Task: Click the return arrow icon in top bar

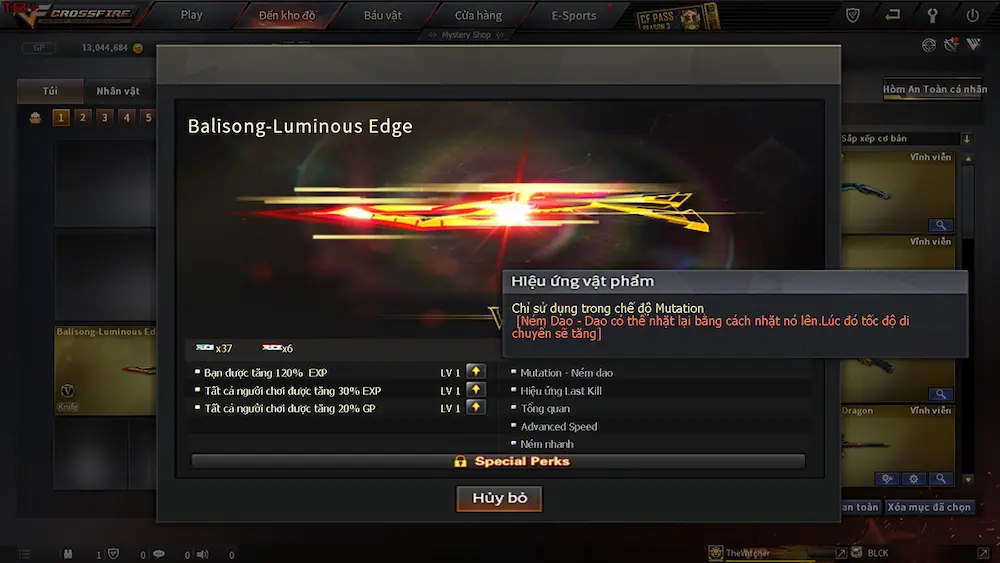Action: (x=892, y=15)
